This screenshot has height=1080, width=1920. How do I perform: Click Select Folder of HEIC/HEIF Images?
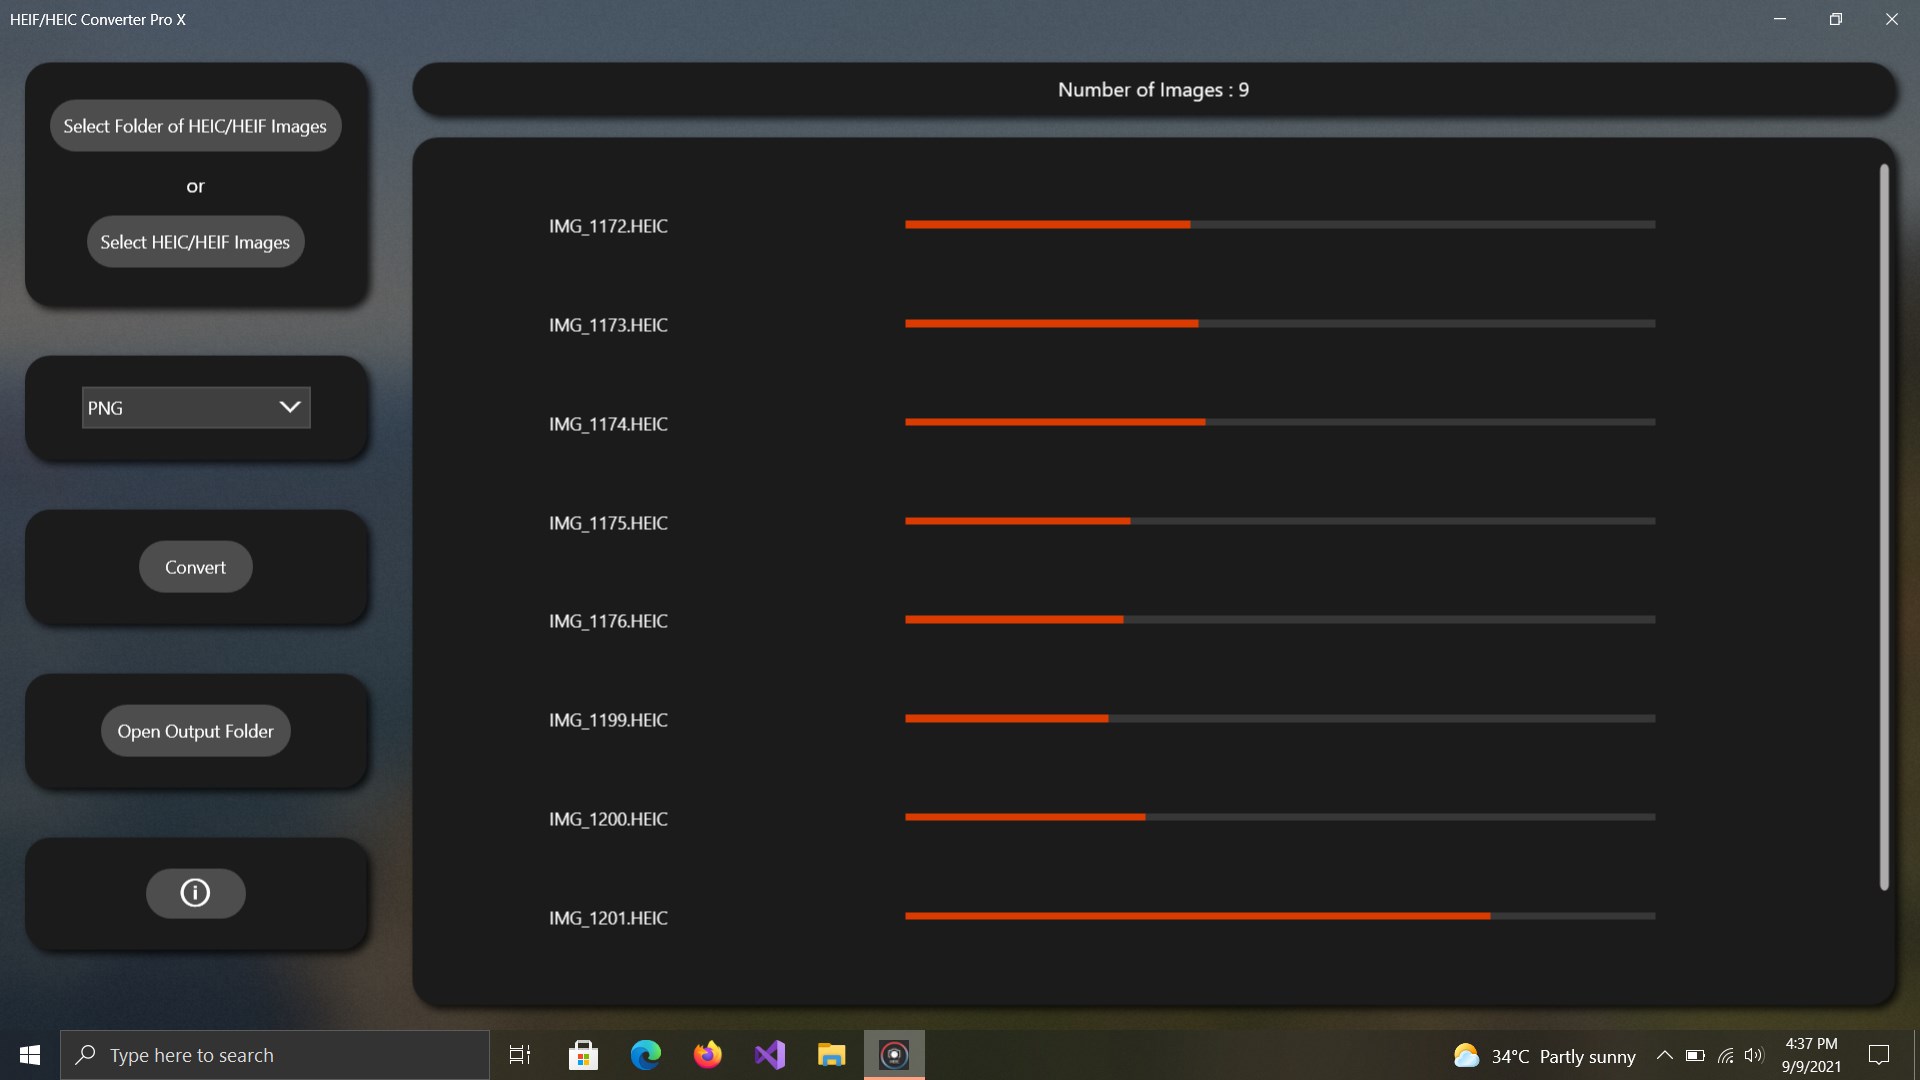point(195,126)
